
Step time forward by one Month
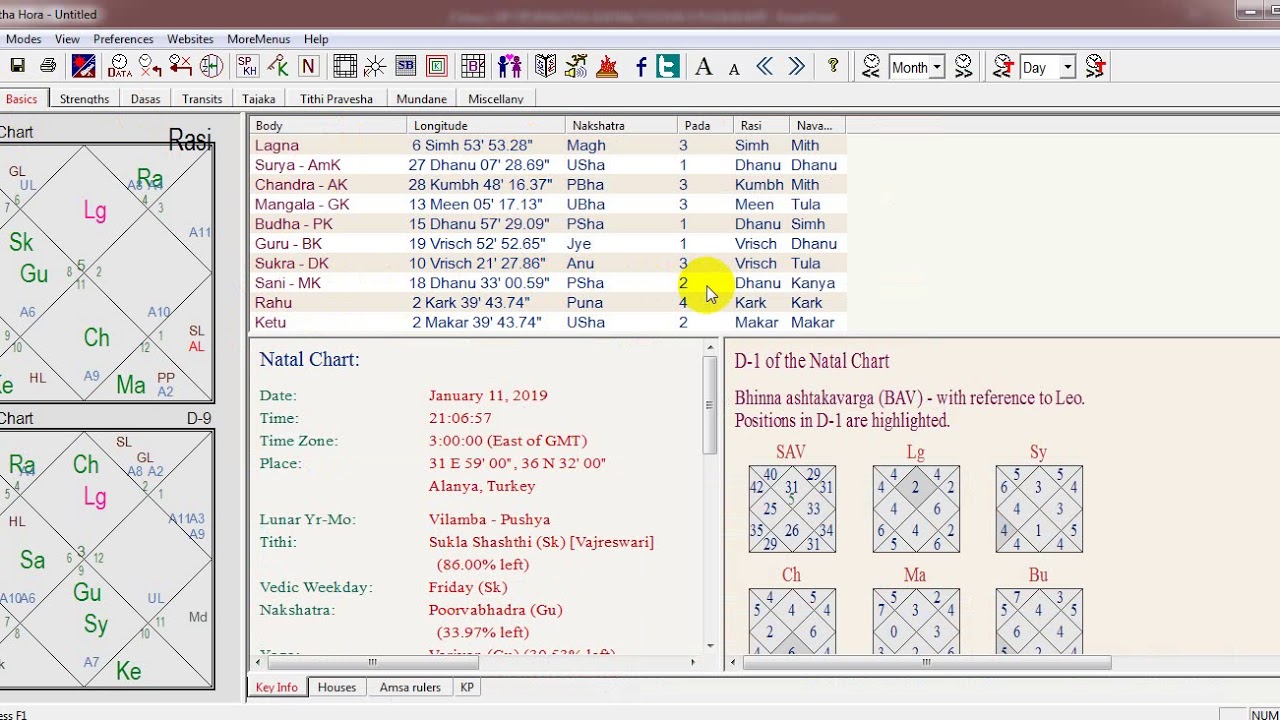point(963,66)
